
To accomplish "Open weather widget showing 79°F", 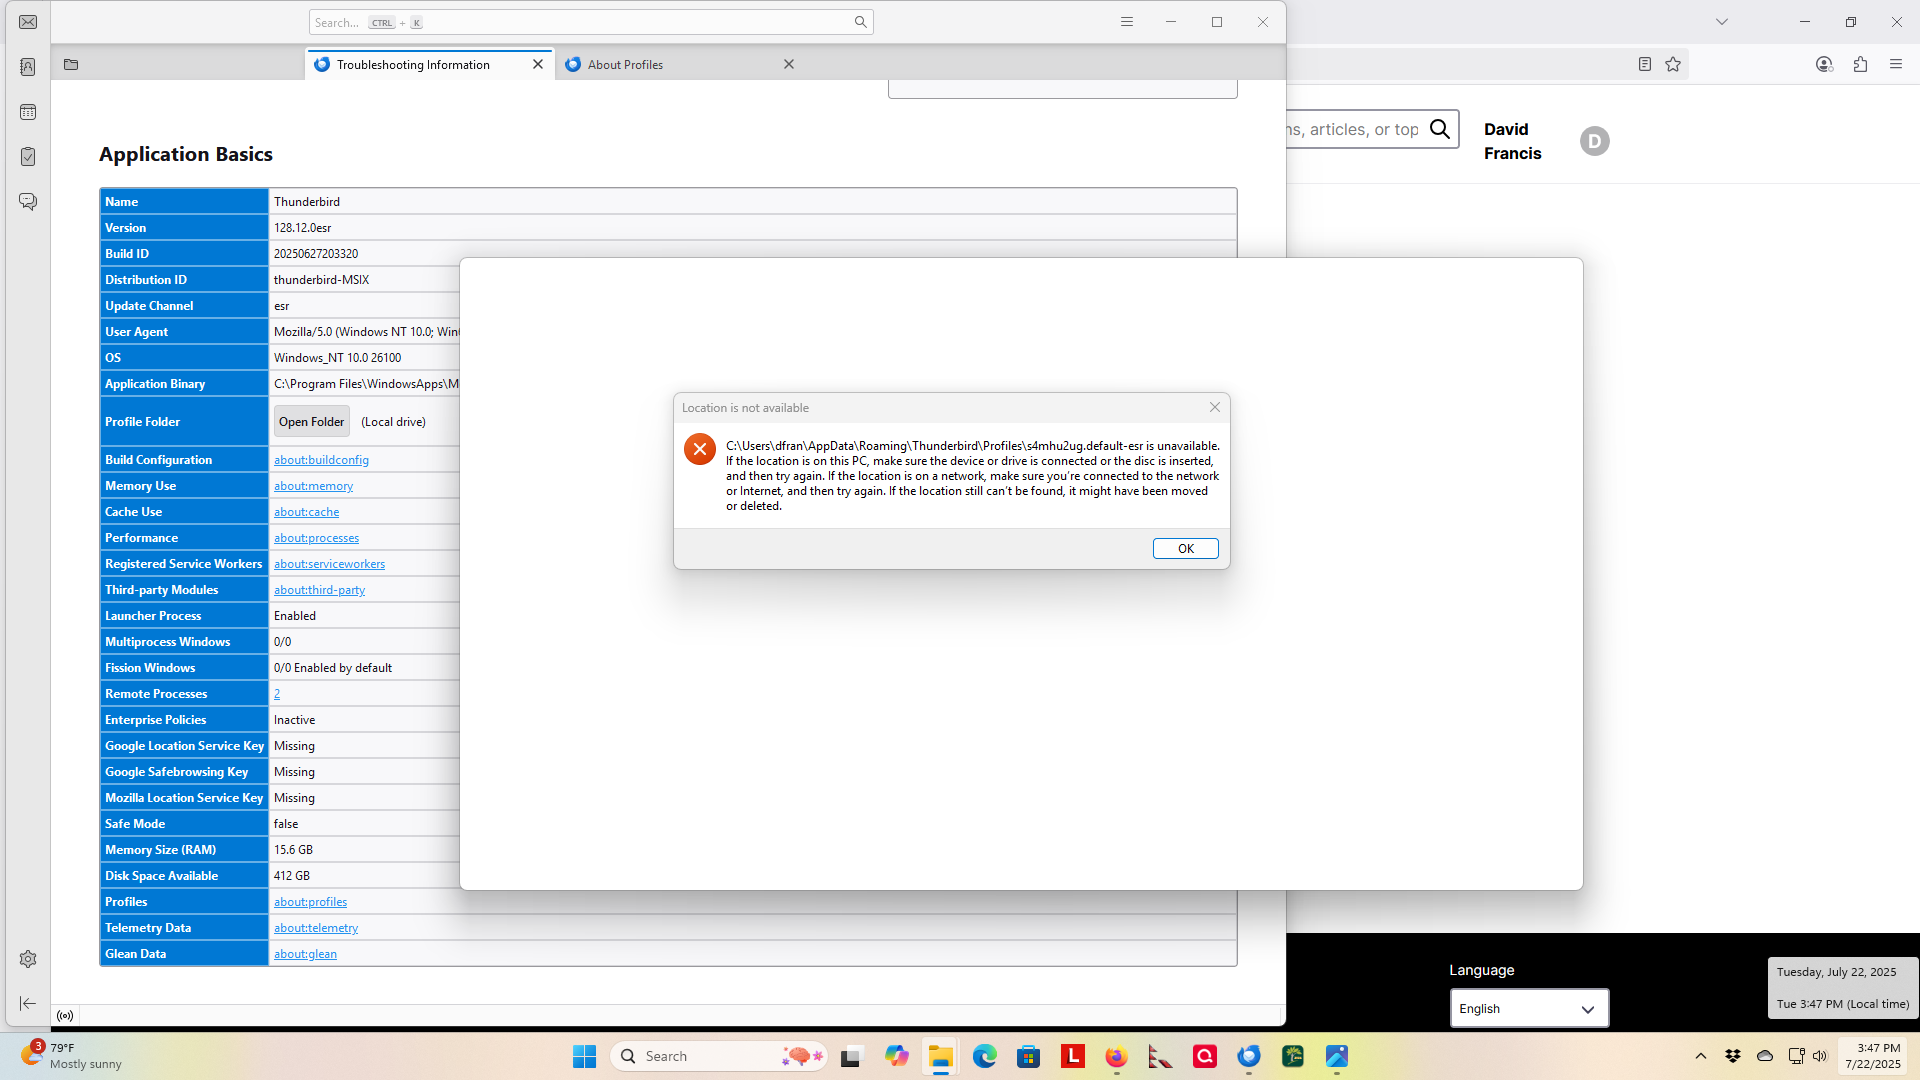I will (x=71, y=1056).
